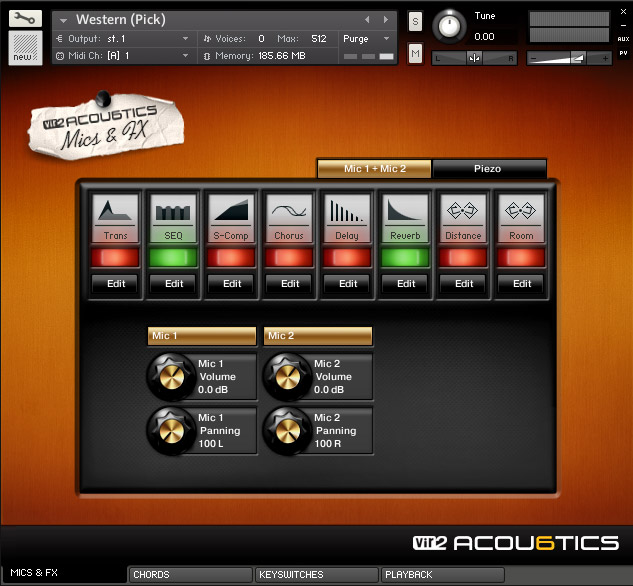This screenshot has height=586, width=633.
Task: Open the CHORDS tab at bottom
Action: tap(188, 575)
